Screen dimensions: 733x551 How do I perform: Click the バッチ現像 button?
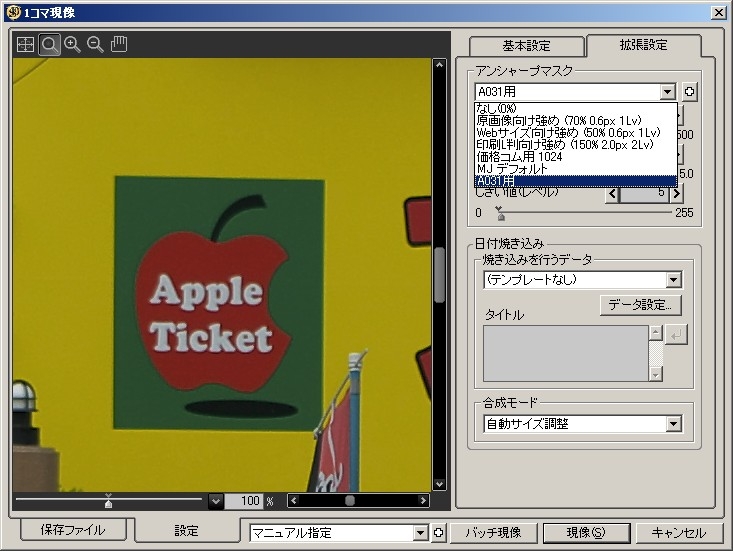(x=493, y=533)
